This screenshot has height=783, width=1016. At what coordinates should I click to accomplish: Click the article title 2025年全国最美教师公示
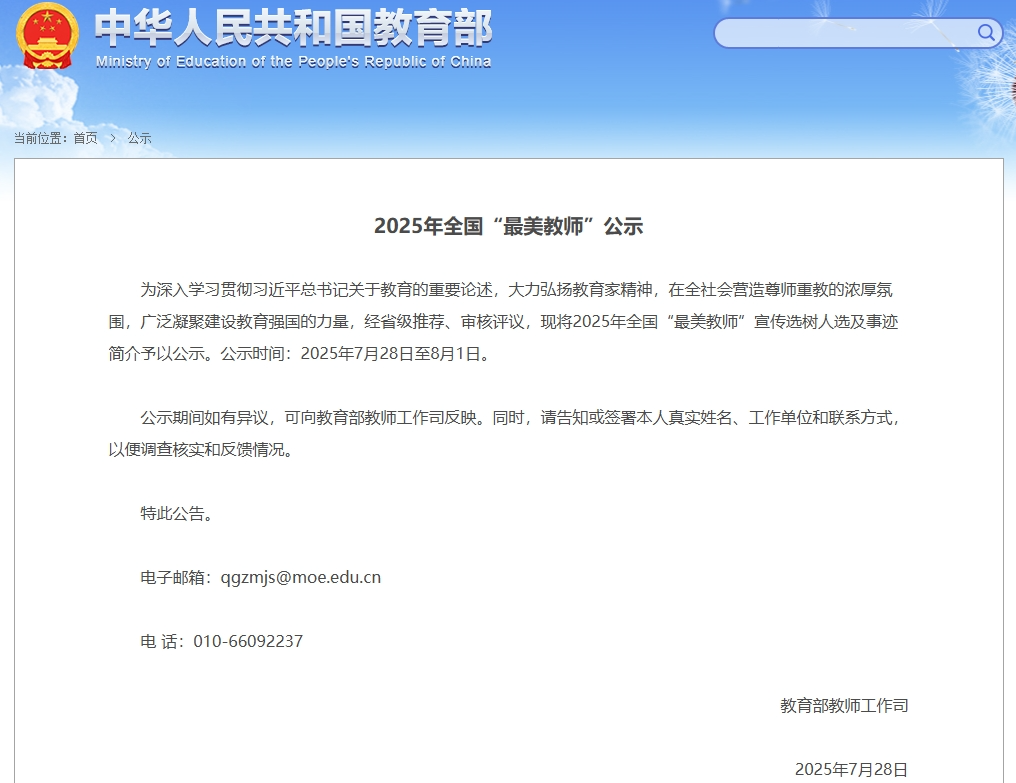pos(508,225)
